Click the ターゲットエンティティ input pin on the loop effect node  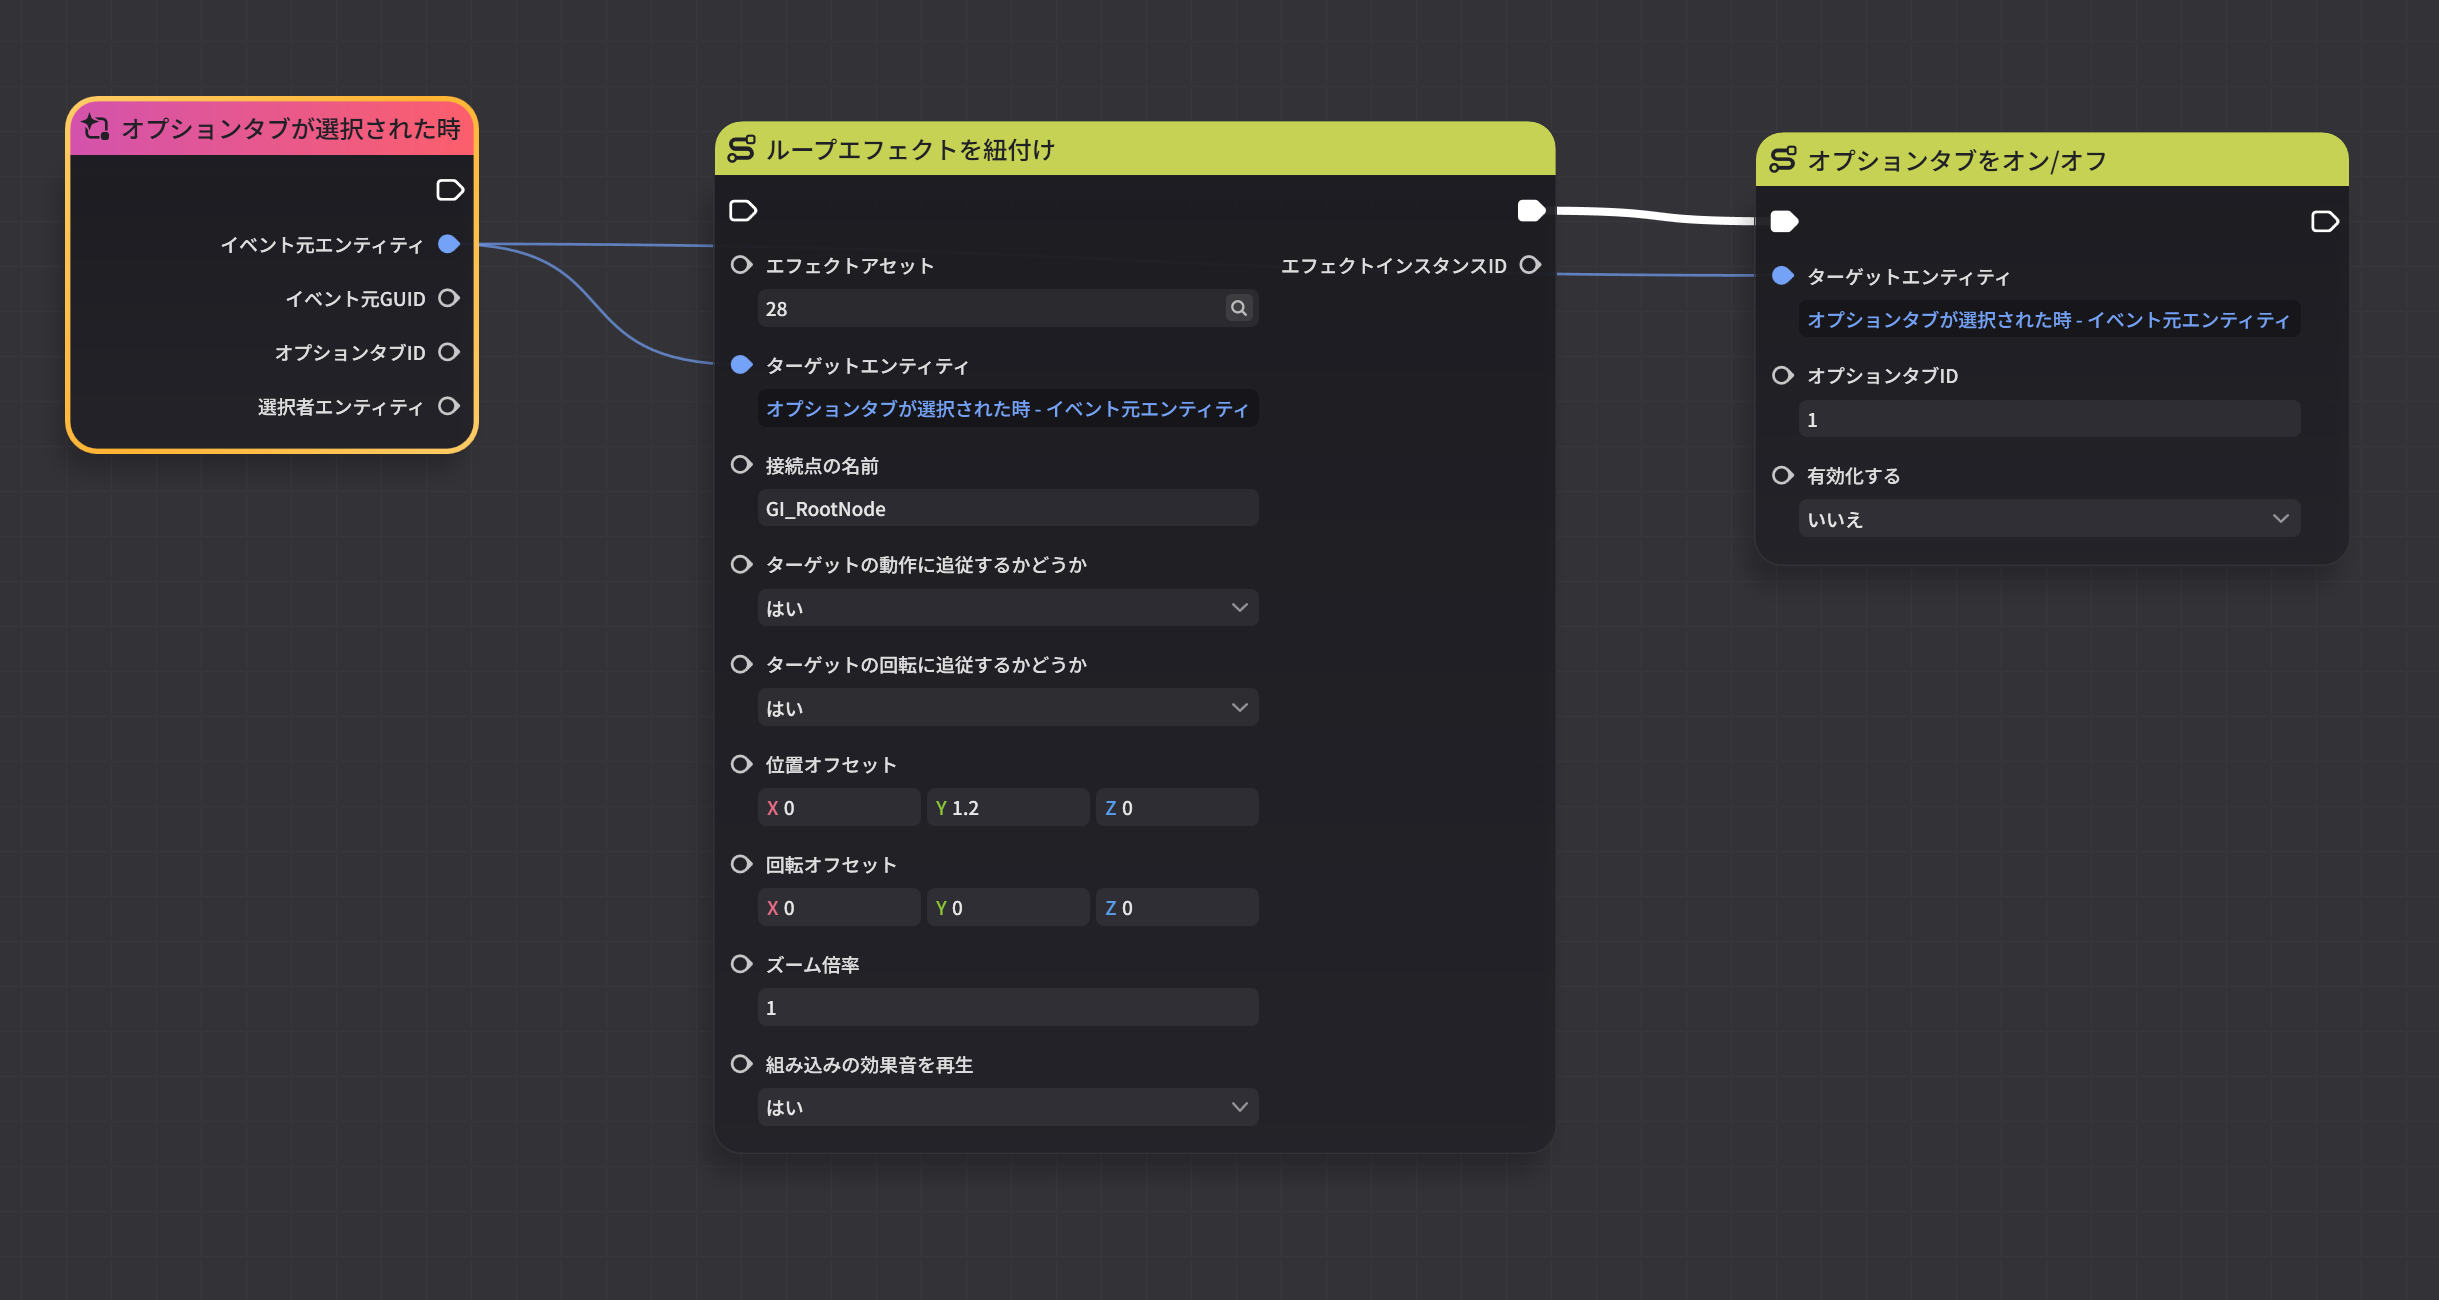click(x=740, y=365)
